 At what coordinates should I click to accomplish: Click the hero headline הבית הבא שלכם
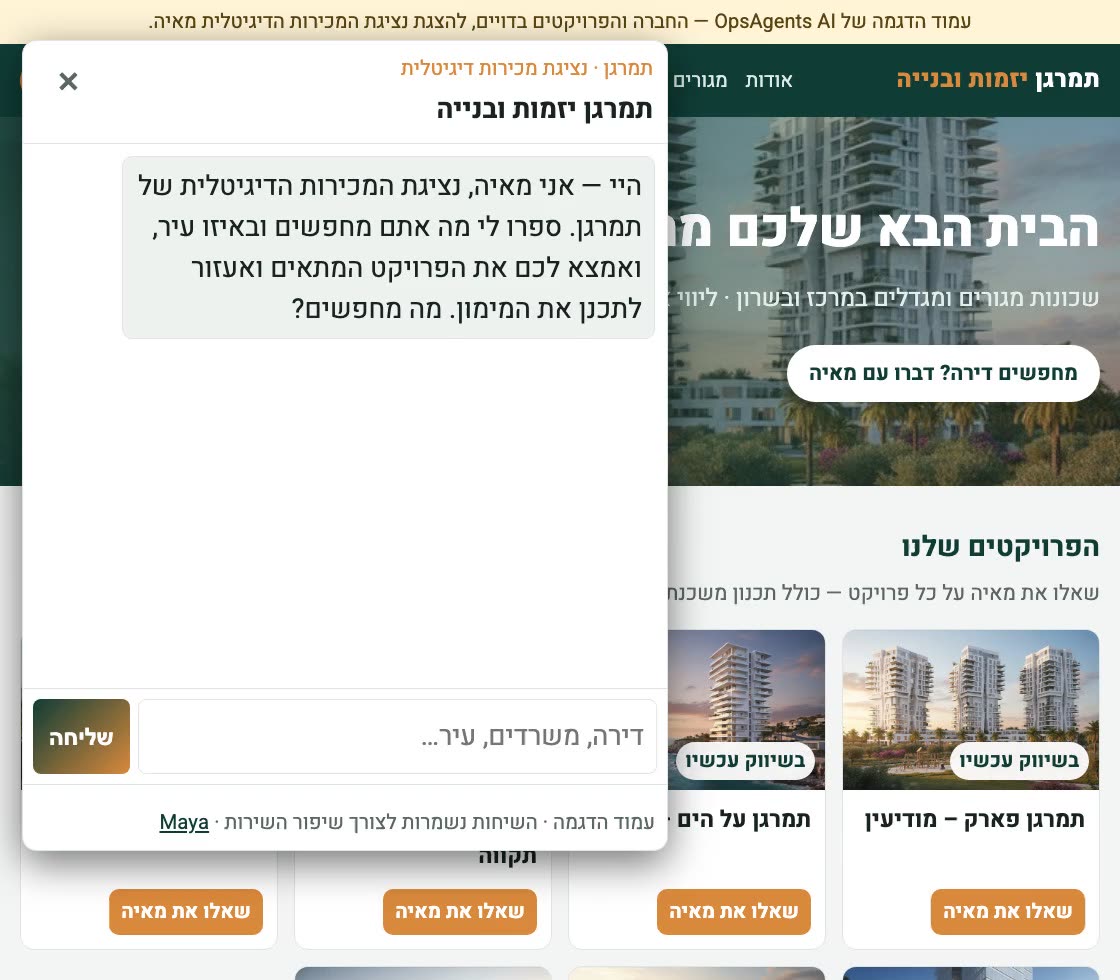883,229
